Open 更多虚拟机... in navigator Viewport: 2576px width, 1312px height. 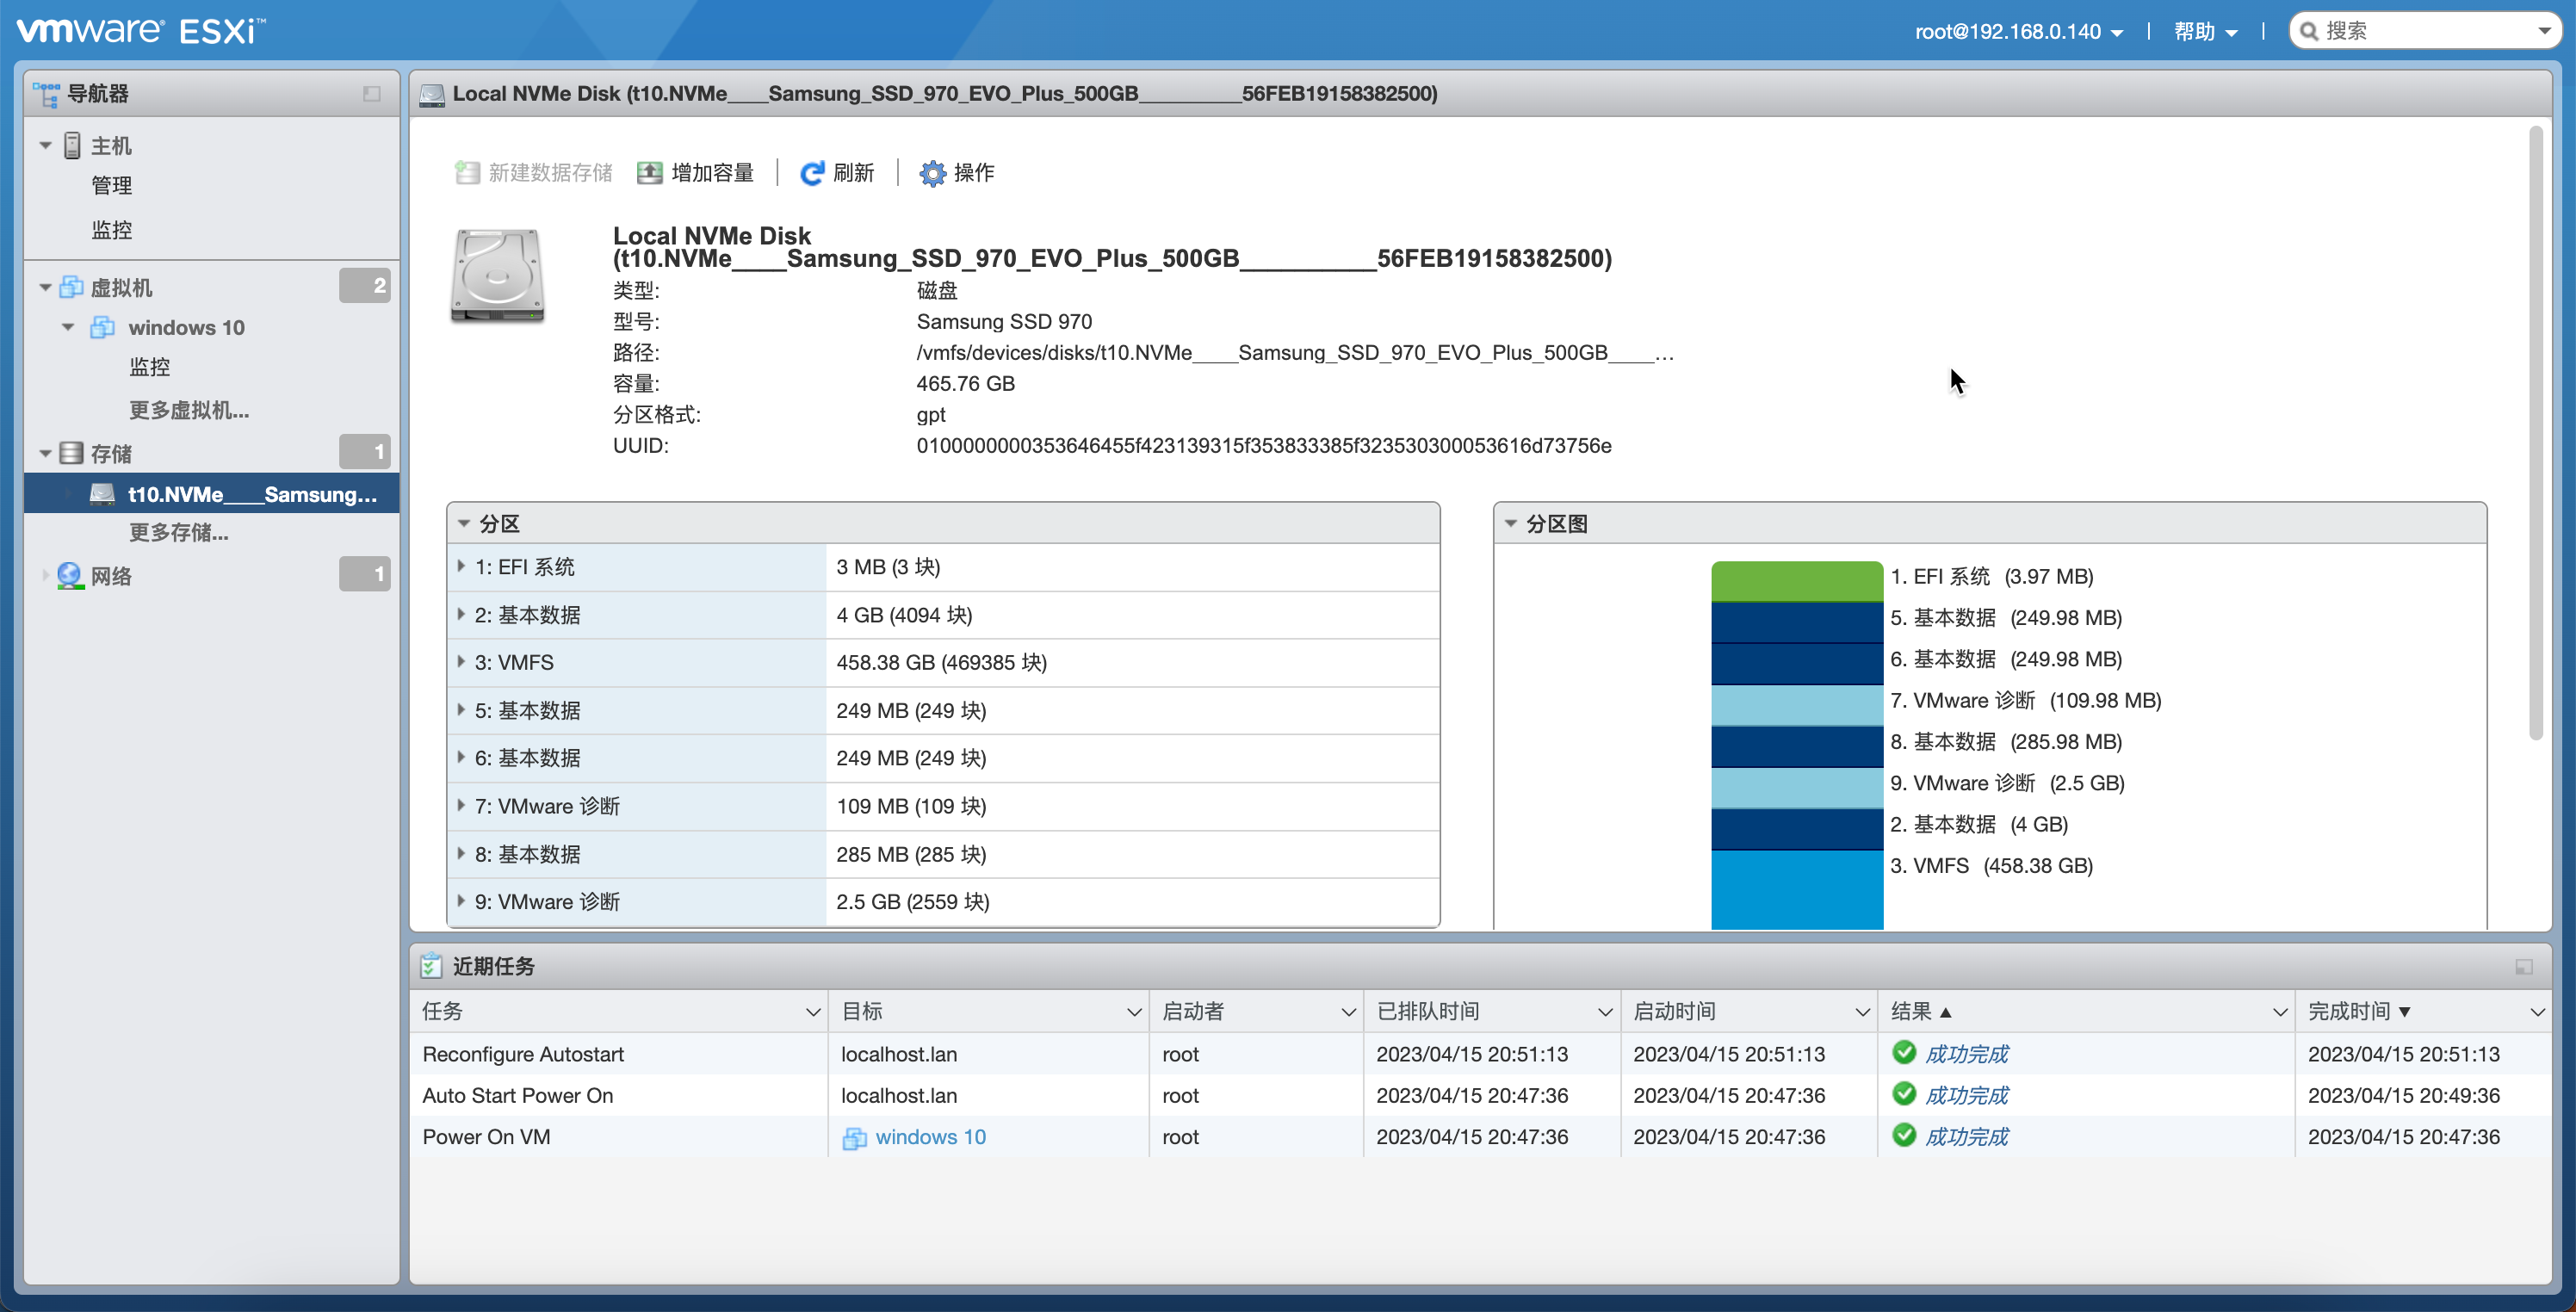coord(189,410)
